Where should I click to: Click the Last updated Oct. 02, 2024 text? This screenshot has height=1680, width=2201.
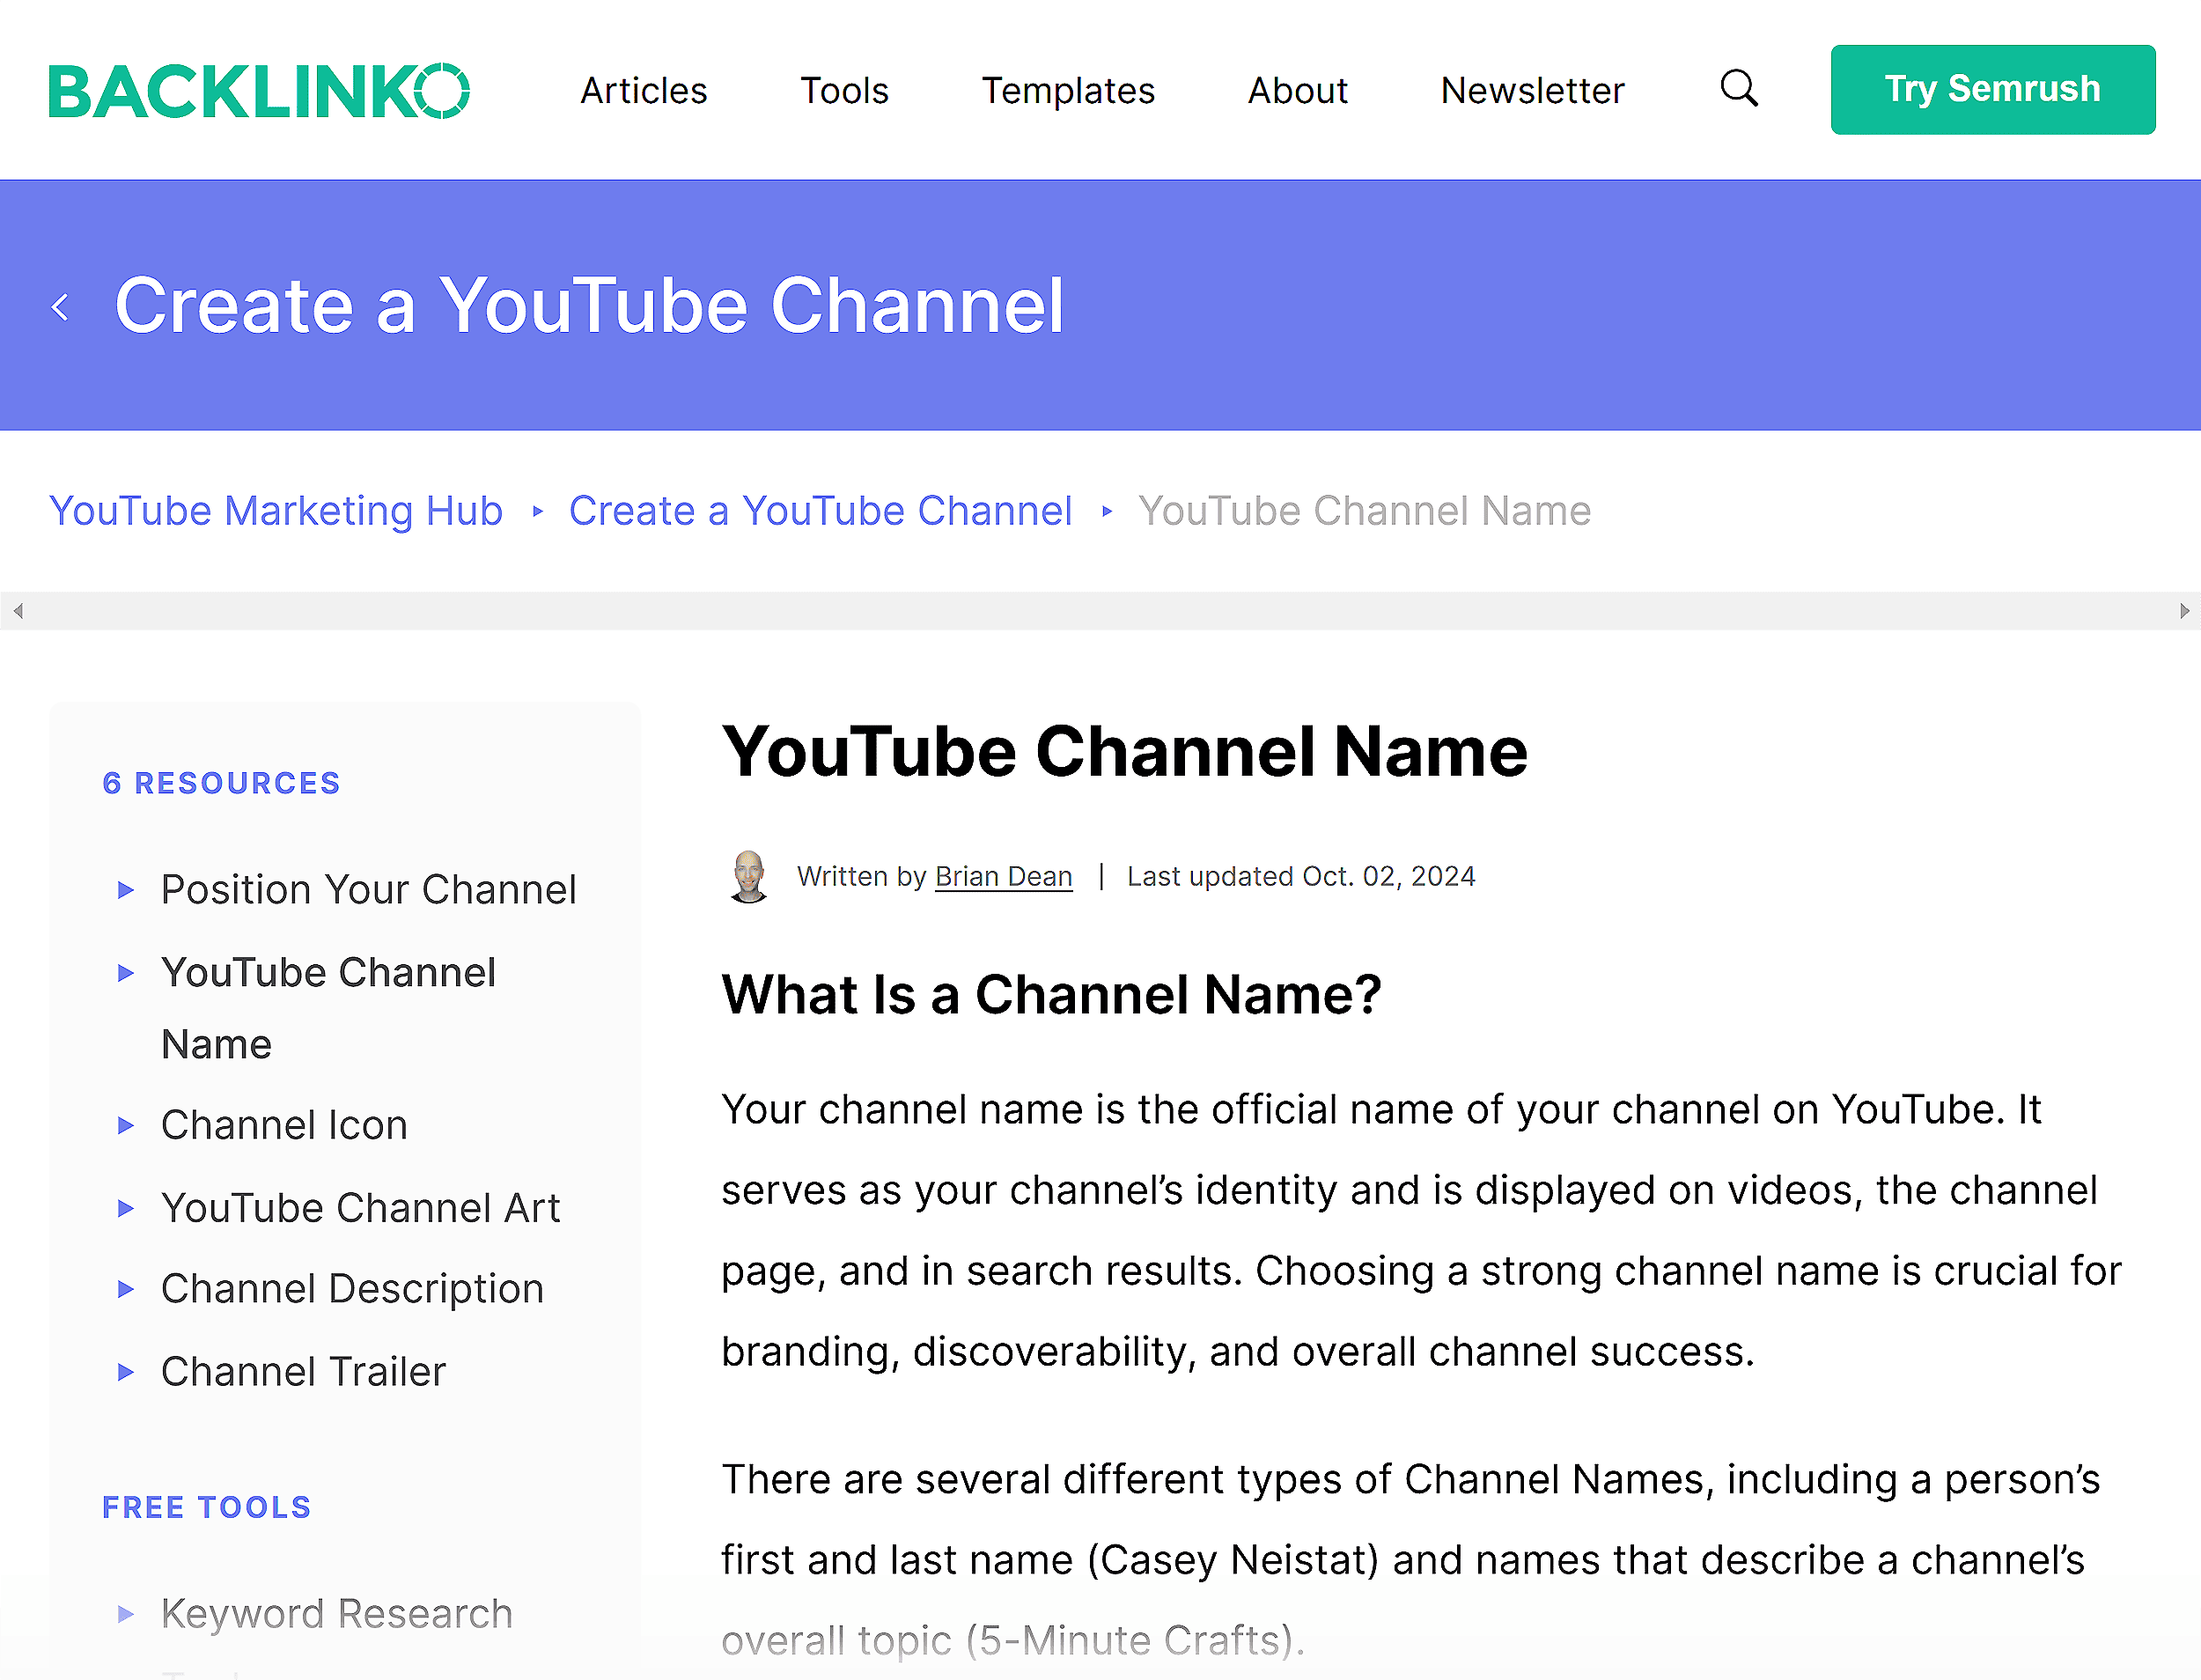pos(1301,876)
